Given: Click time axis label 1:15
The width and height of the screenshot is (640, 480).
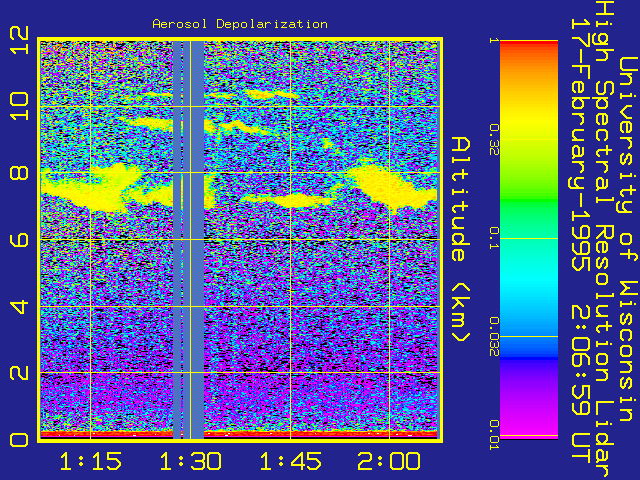Looking at the screenshot, I should click(x=90, y=461).
